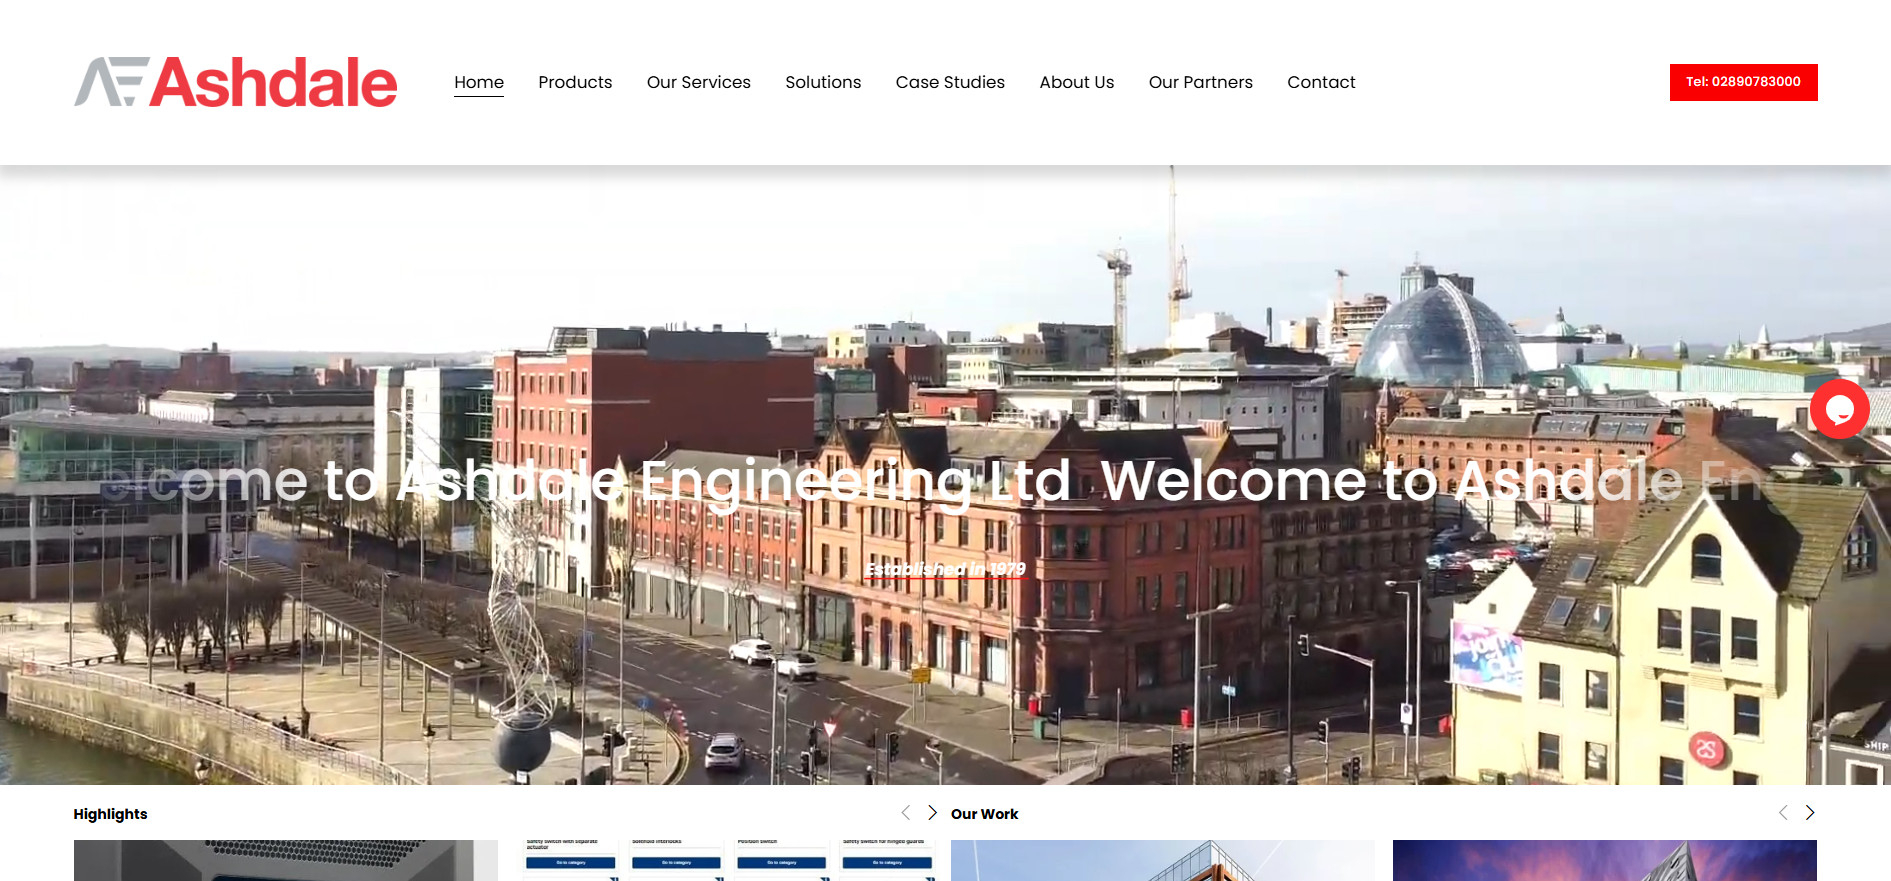Advance Our Work carousel to next
1891x881 pixels.
(1809, 813)
